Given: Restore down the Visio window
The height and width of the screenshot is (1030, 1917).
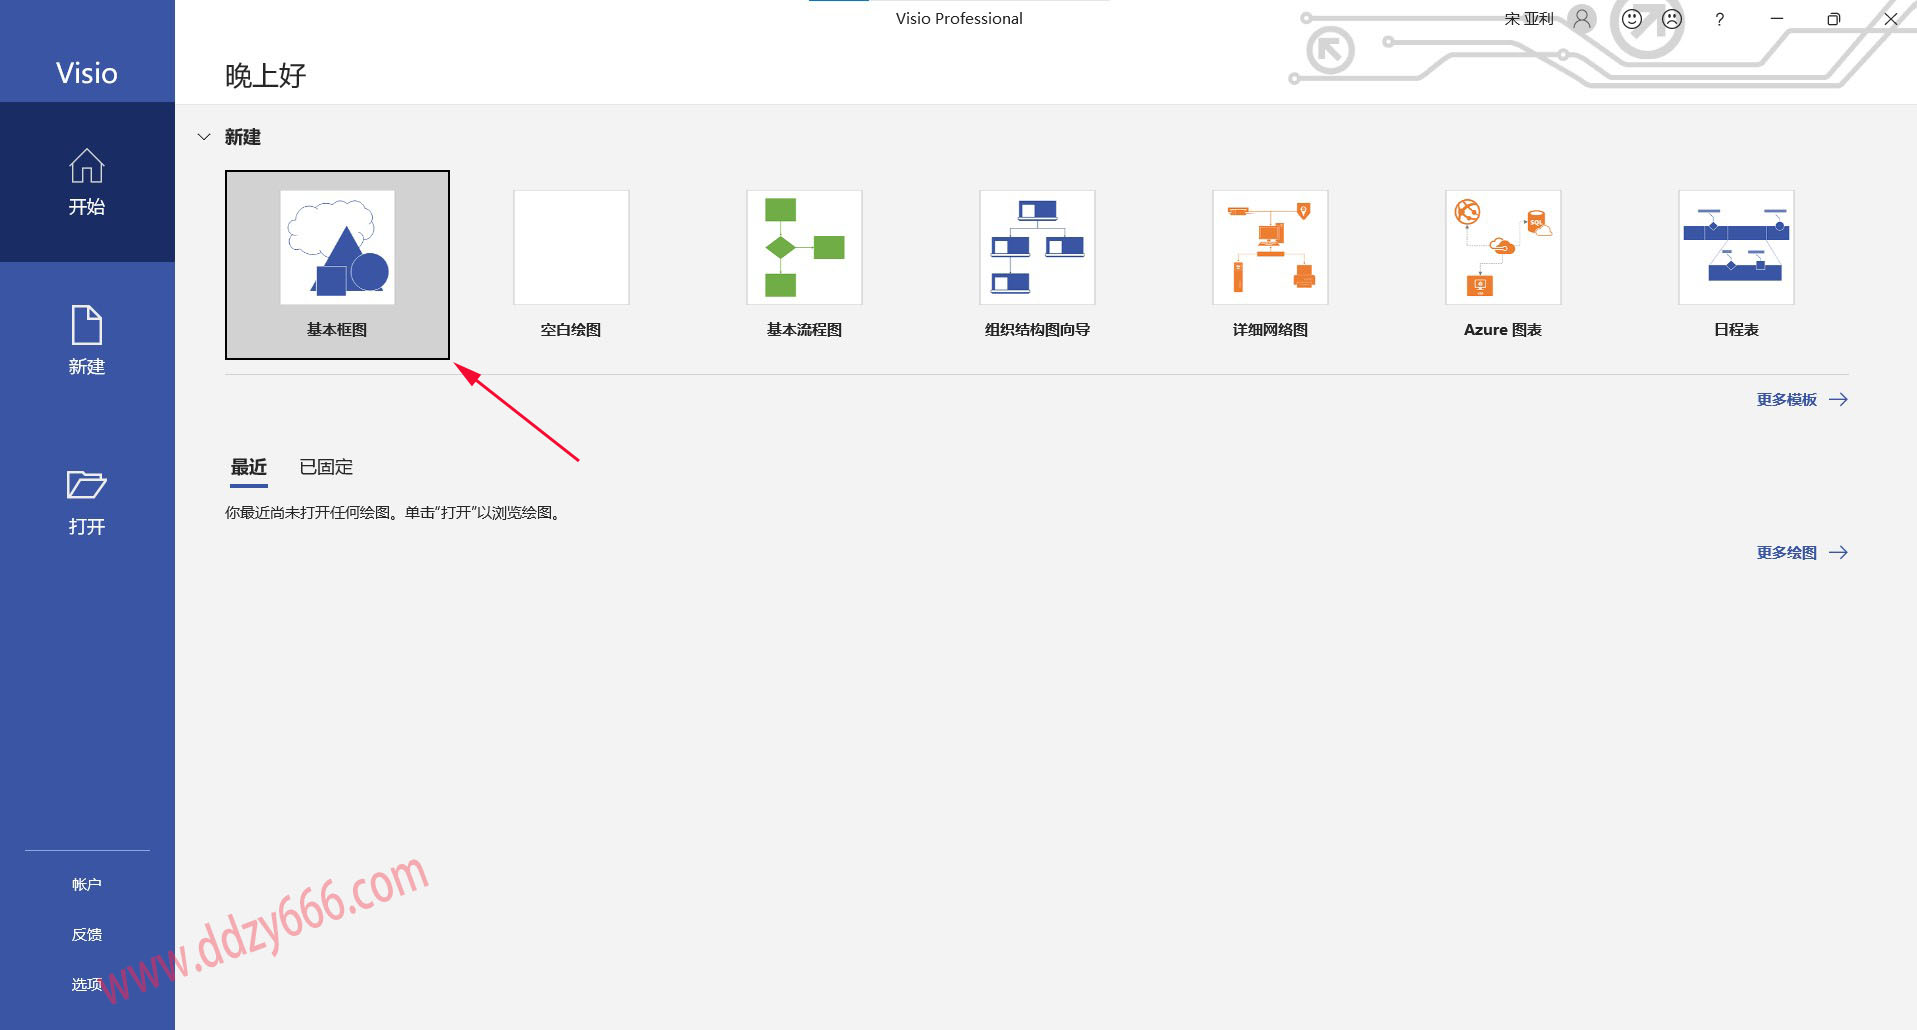Looking at the screenshot, I should pyautogui.click(x=1833, y=18).
